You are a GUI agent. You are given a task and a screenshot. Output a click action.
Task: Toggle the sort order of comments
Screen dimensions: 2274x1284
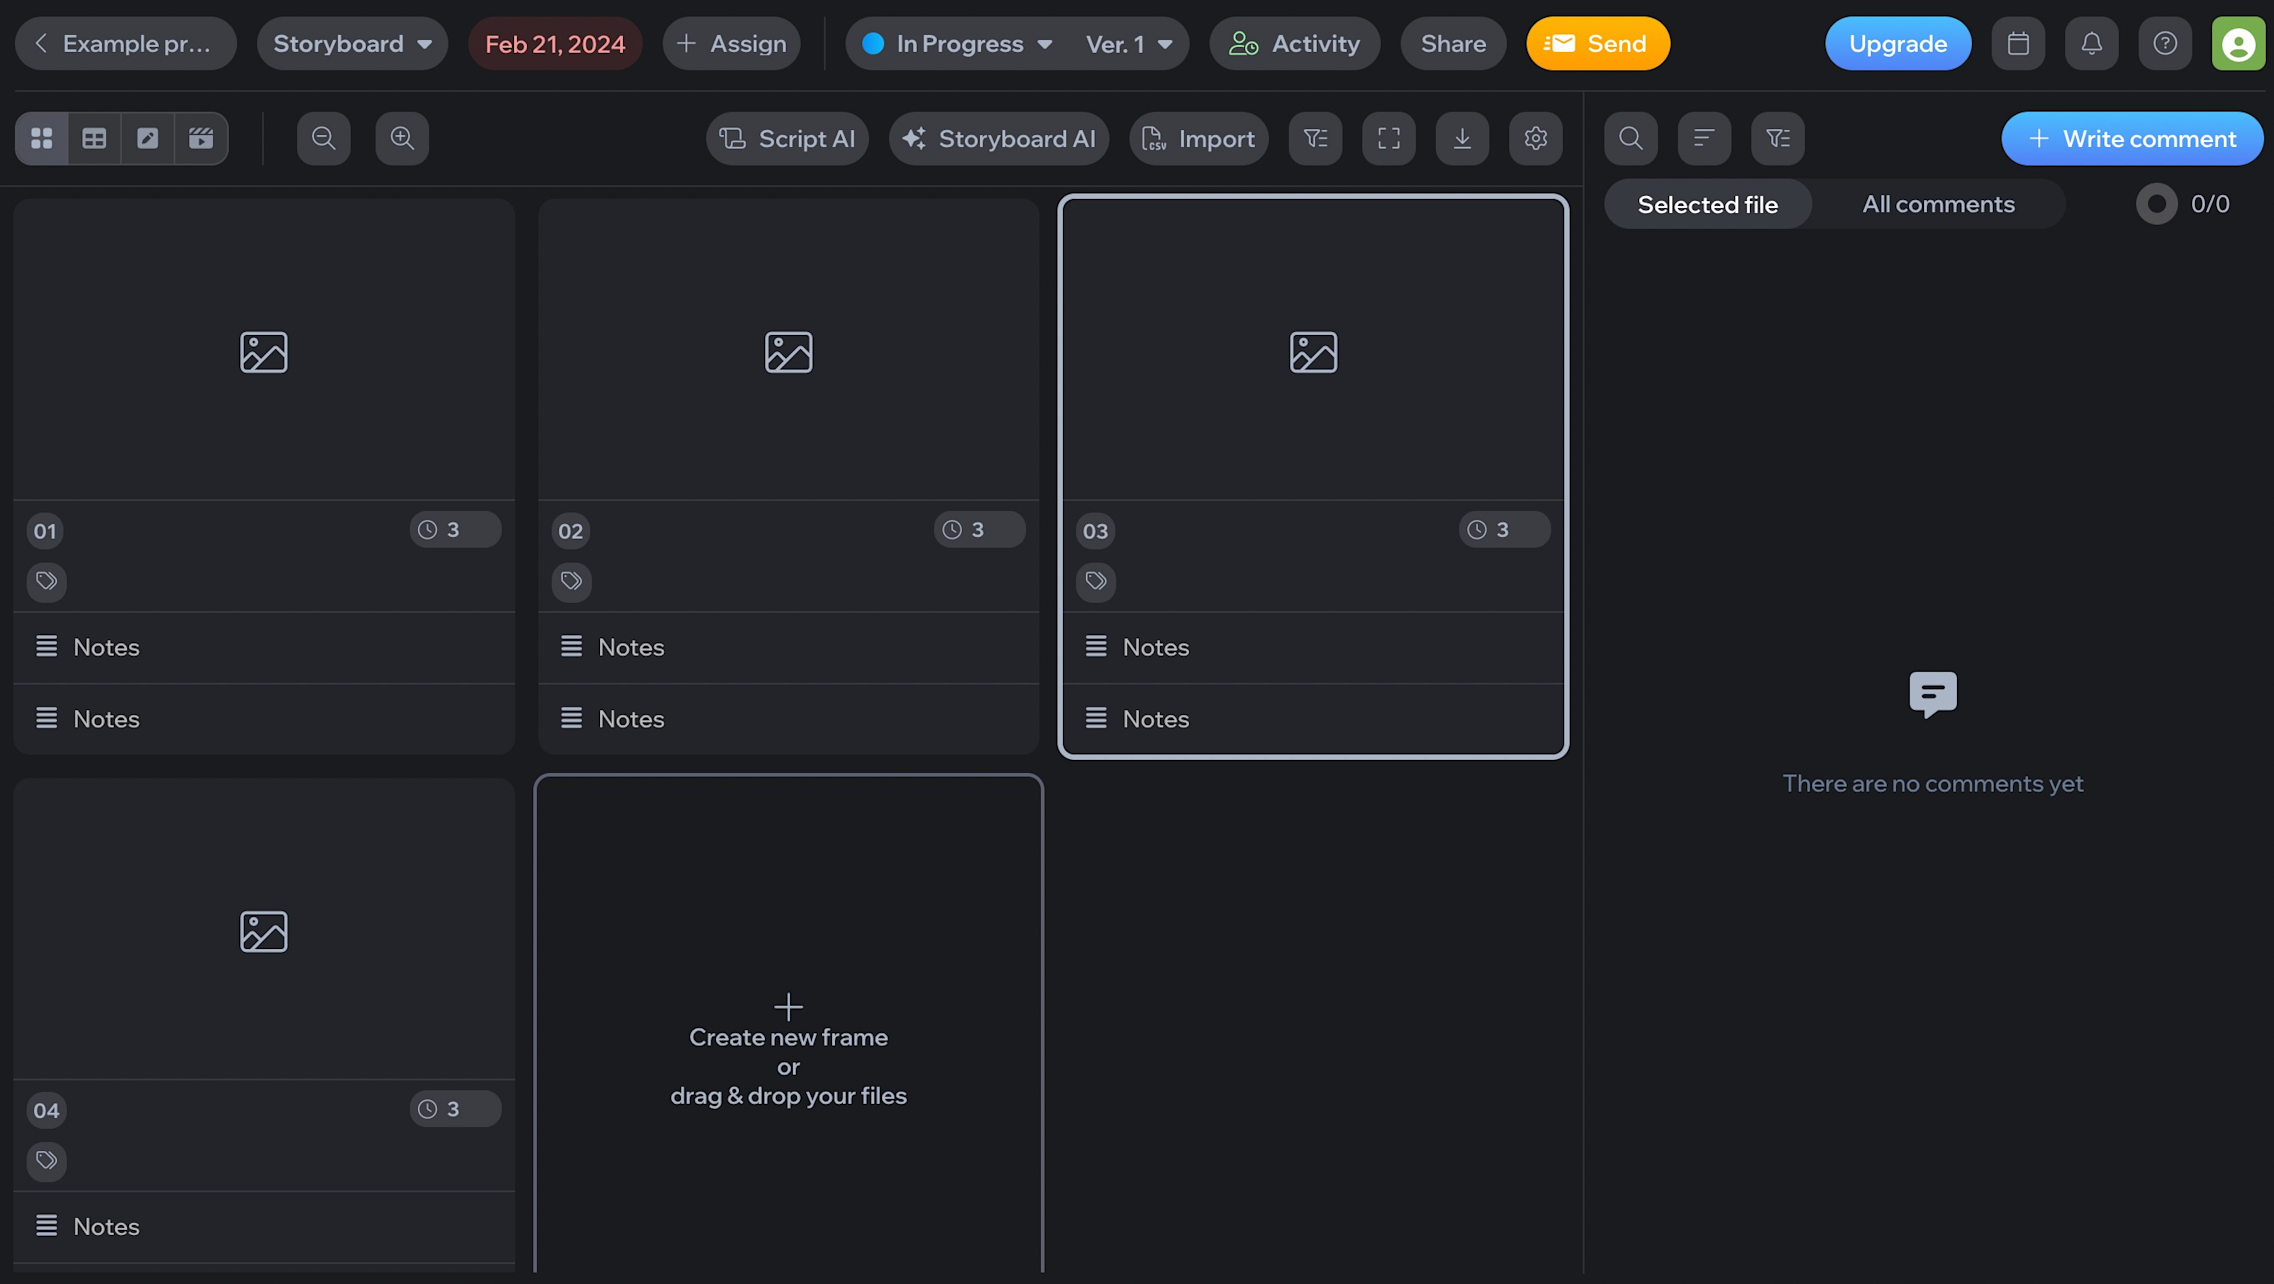pos(1704,138)
